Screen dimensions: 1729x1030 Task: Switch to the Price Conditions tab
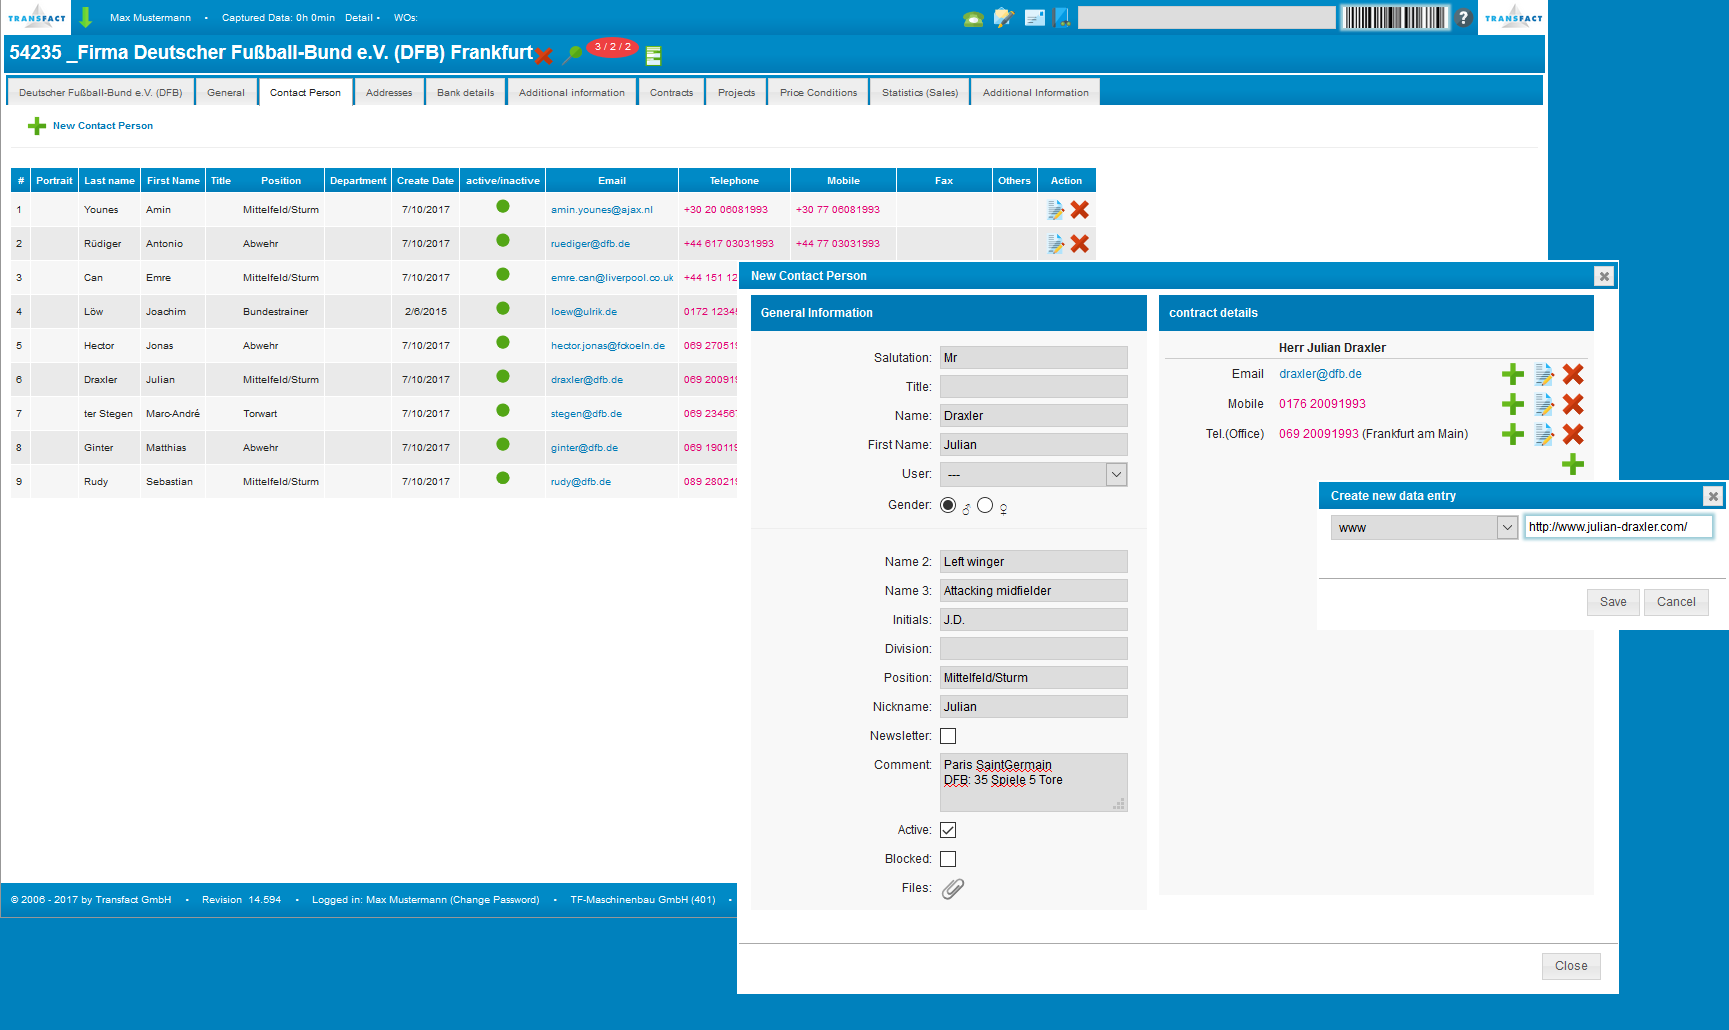818,92
